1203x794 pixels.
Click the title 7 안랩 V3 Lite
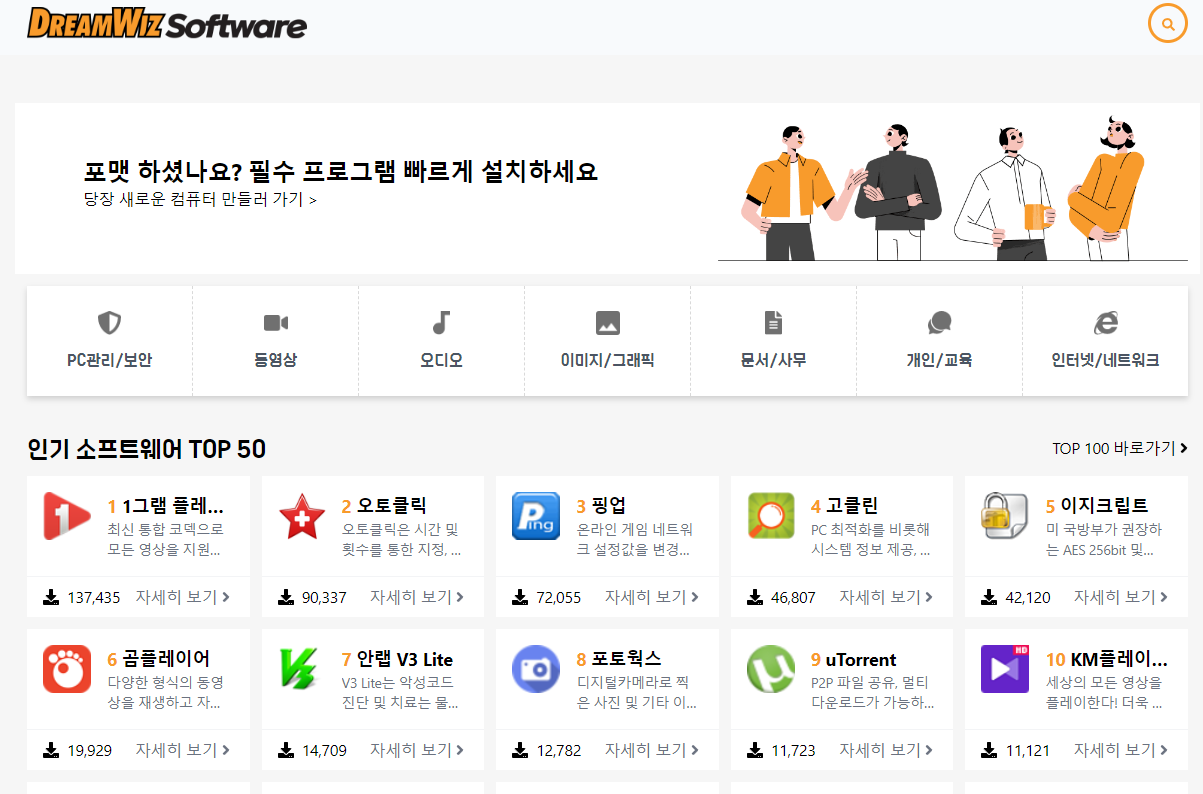pos(397,659)
